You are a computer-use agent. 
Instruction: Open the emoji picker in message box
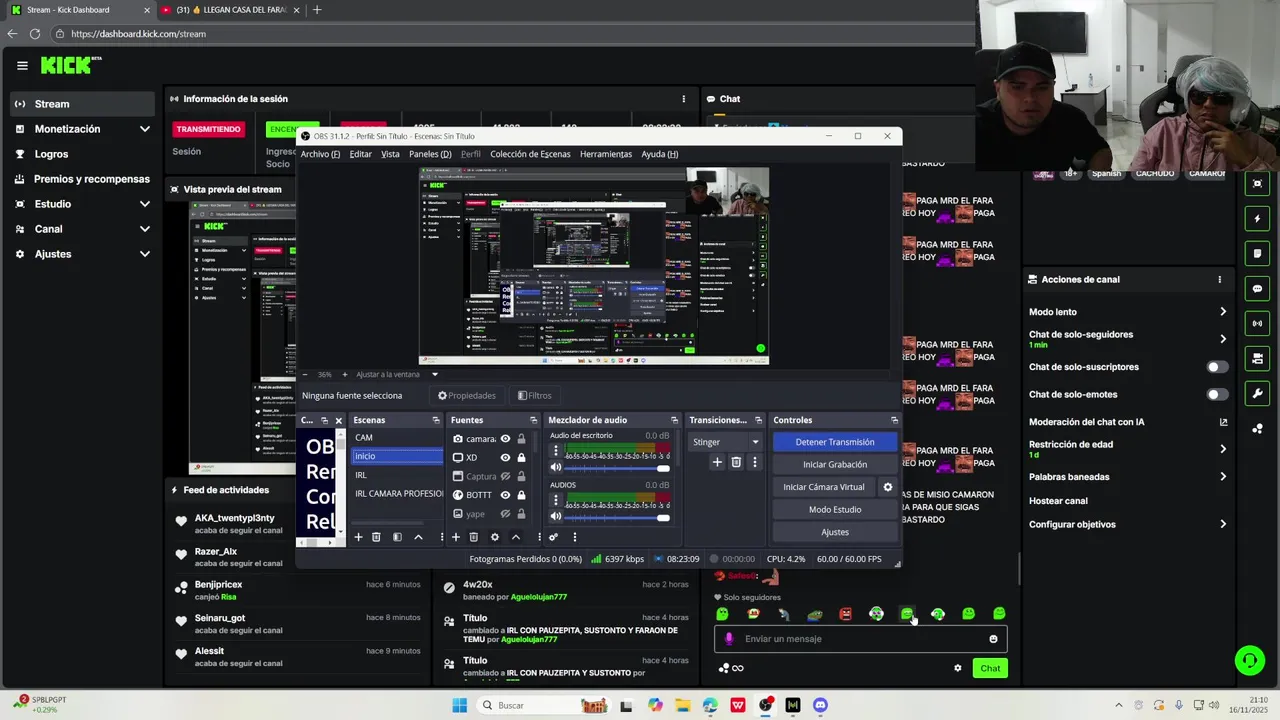click(993, 639)
